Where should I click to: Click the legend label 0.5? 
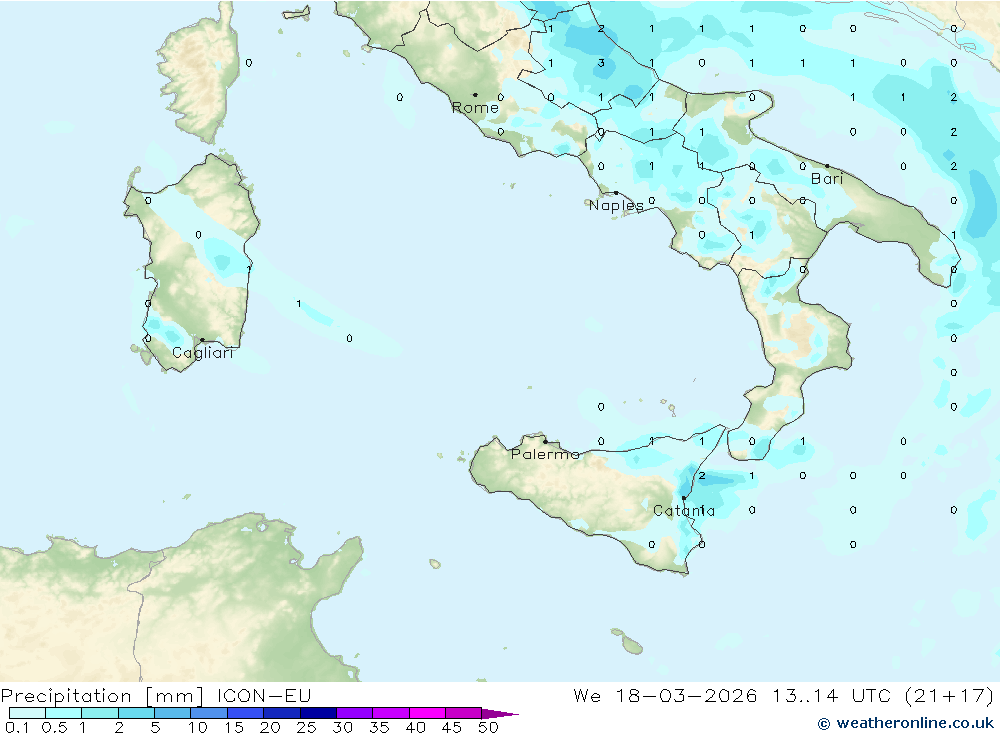click(54, 727)
